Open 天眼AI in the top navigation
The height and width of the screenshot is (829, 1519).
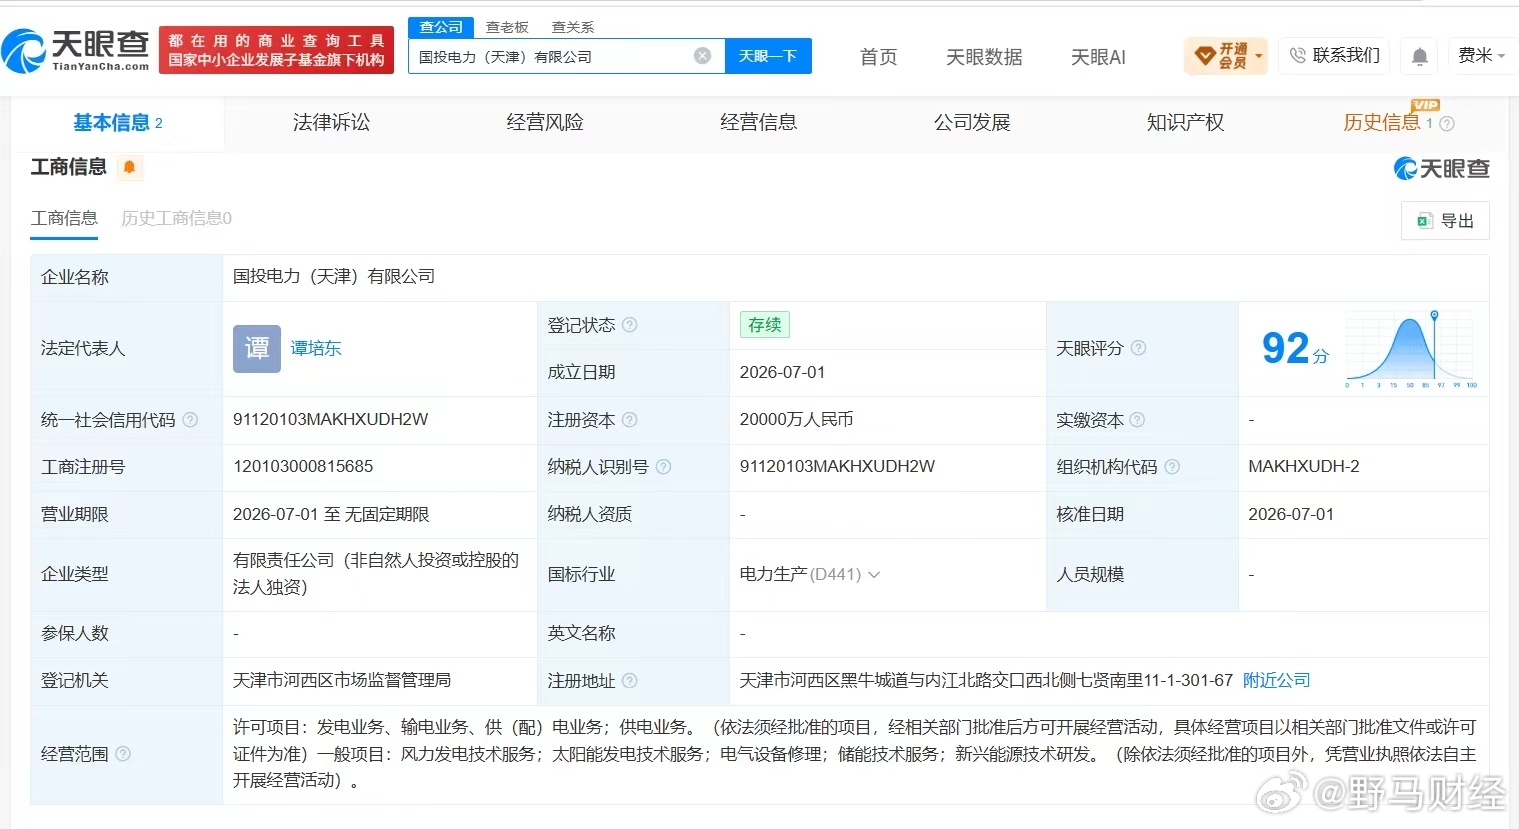click(1098, 57)
